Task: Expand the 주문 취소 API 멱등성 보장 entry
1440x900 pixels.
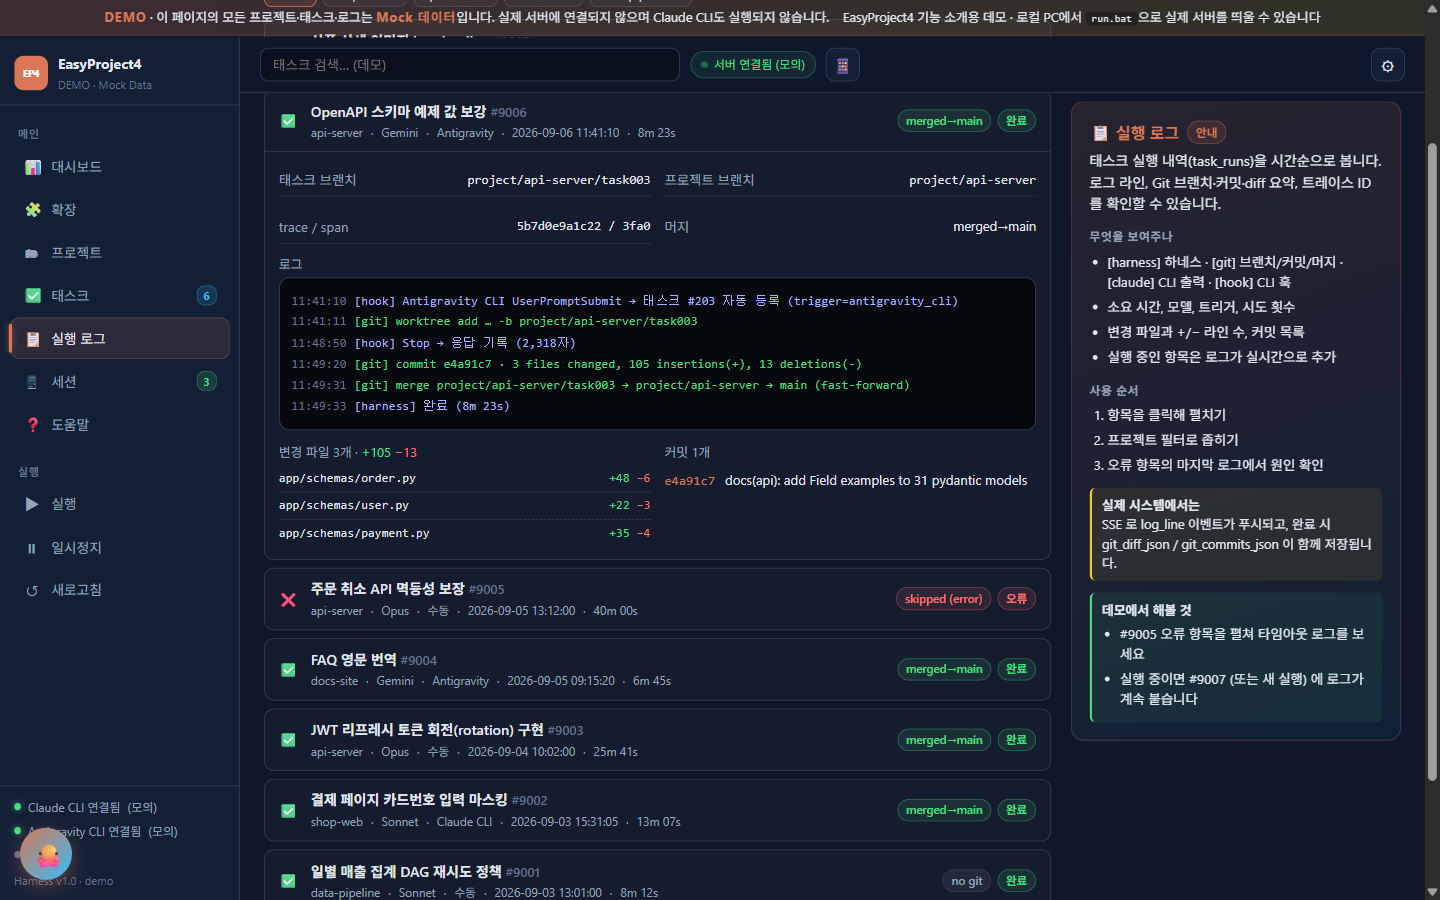Action: [657, 599]
